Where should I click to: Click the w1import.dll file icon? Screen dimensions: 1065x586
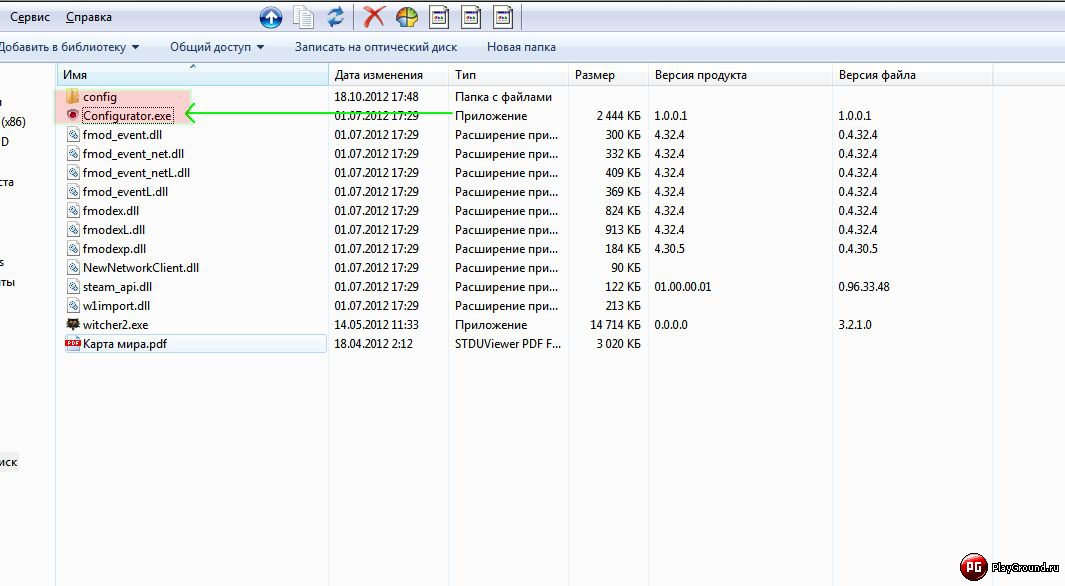click(73, 306)
